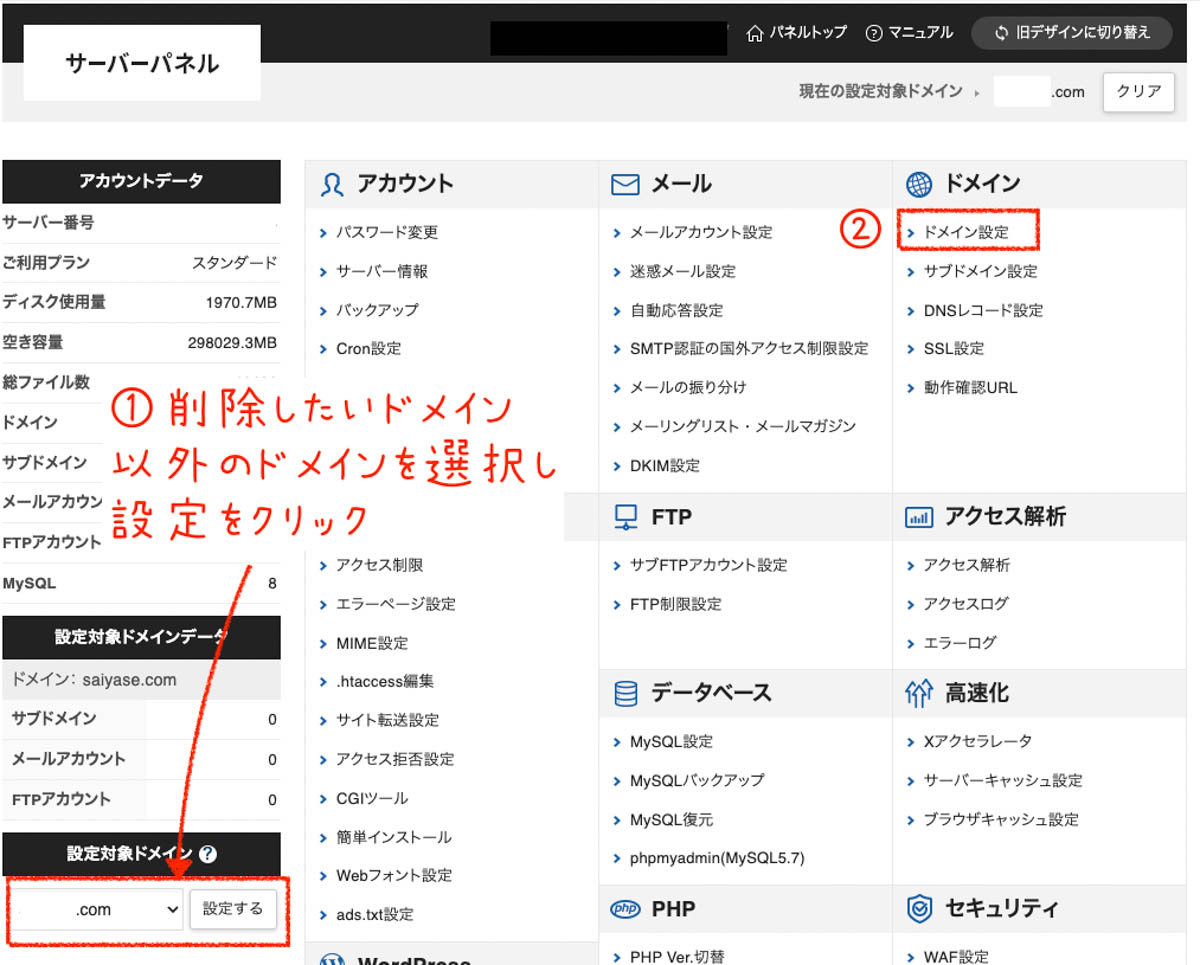Screen dimensions: 1200x965
Task: Open アクセス解析 link in the list
Action: [x=966, y=565]
